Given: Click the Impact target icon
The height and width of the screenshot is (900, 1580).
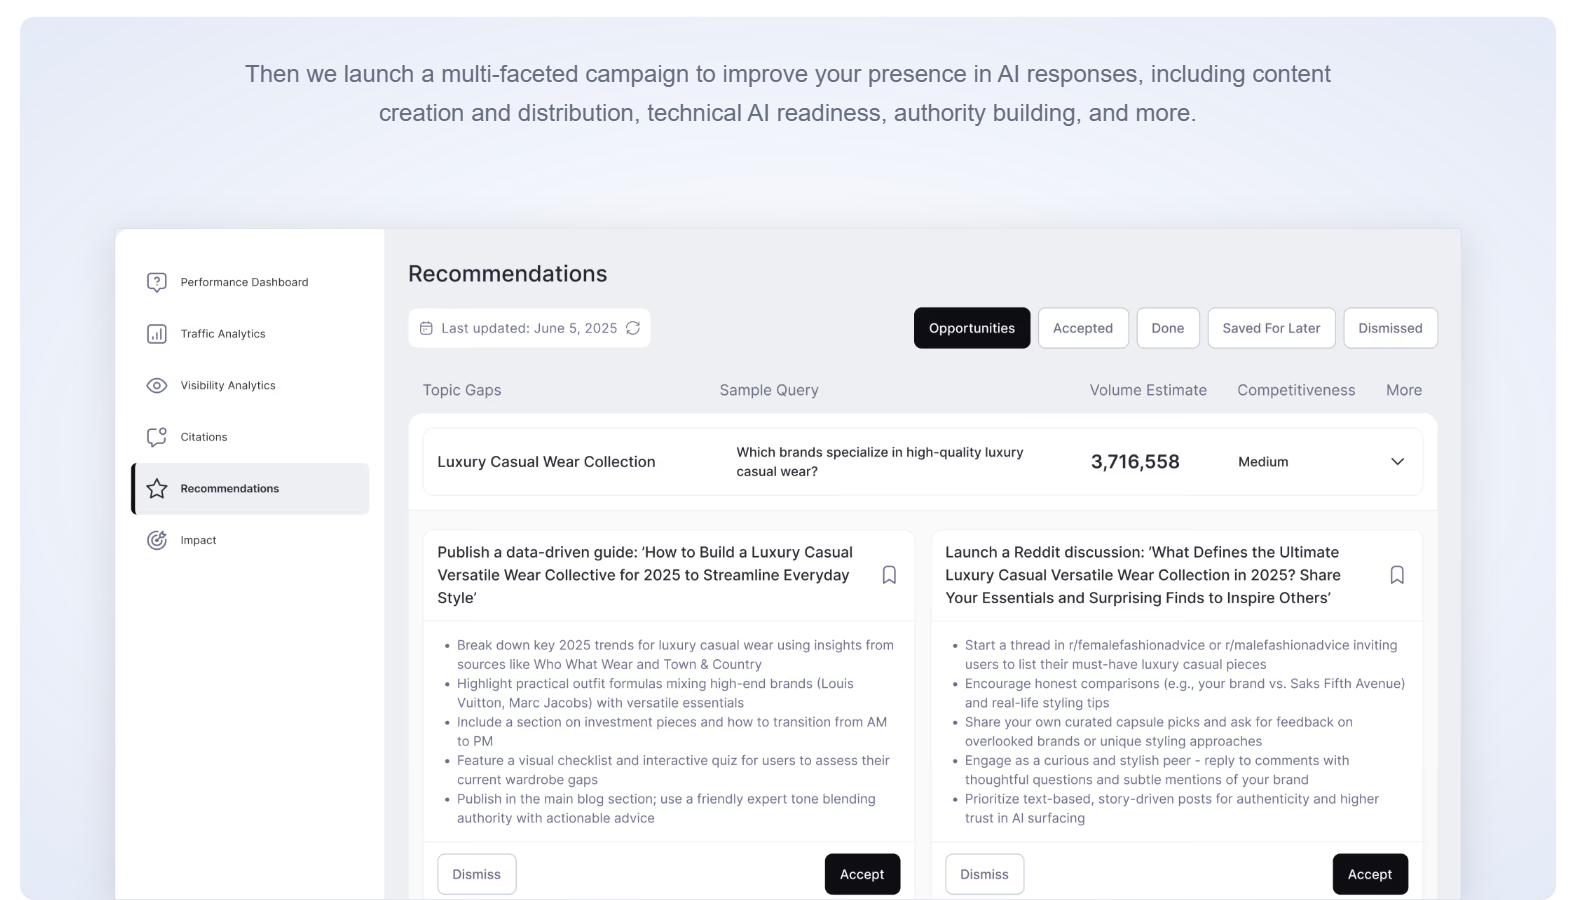Looking at the screenshot, I should (157, 541).
